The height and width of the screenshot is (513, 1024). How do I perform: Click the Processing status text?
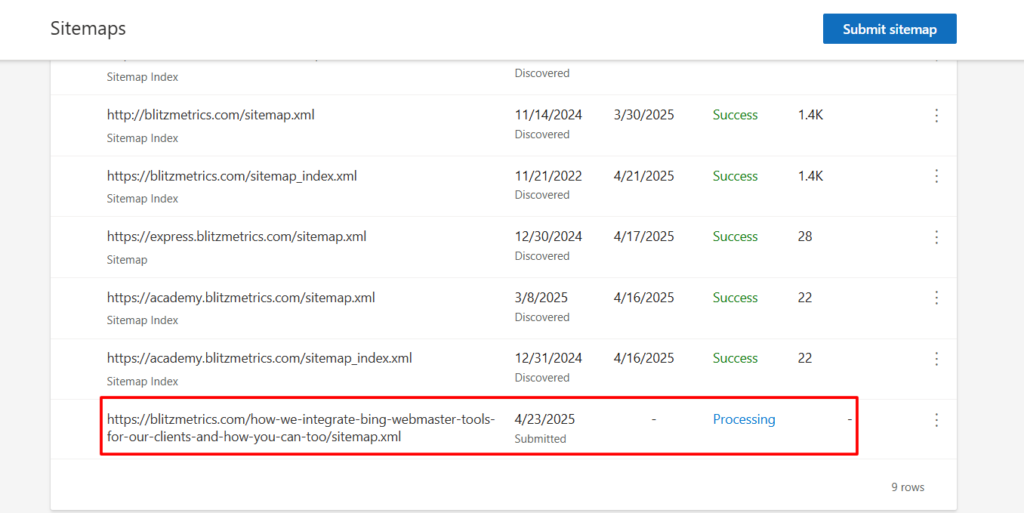coord(744,420)
